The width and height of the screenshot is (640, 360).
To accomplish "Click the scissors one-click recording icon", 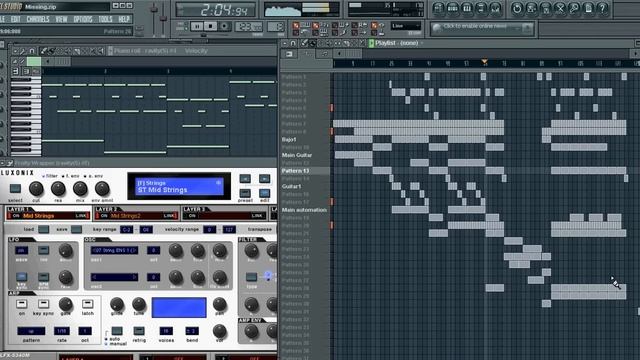I will click(560, 8).
